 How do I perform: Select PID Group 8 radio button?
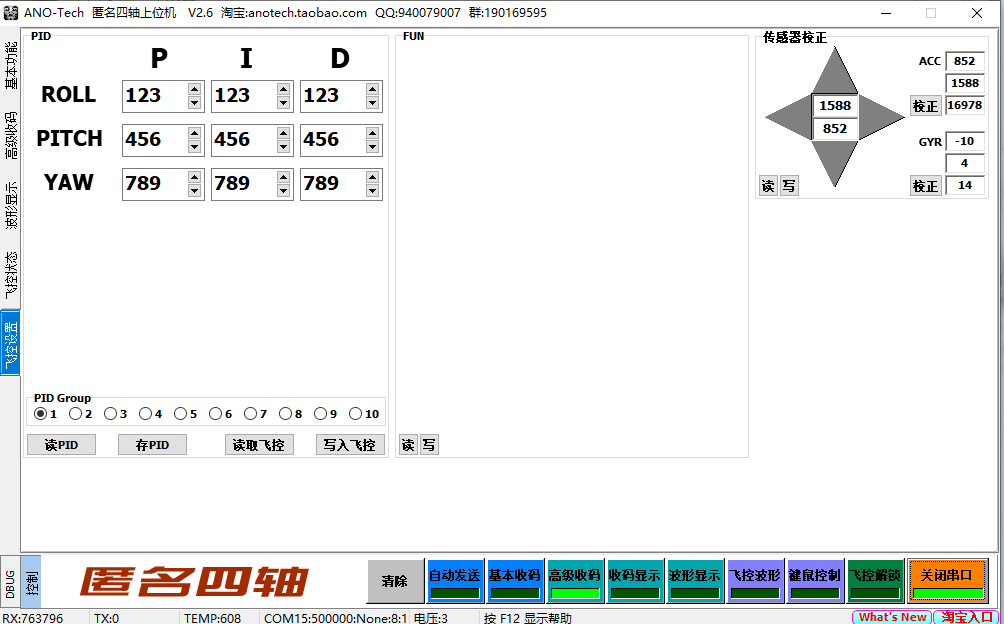pyautogui.click(x=285, y=413)
